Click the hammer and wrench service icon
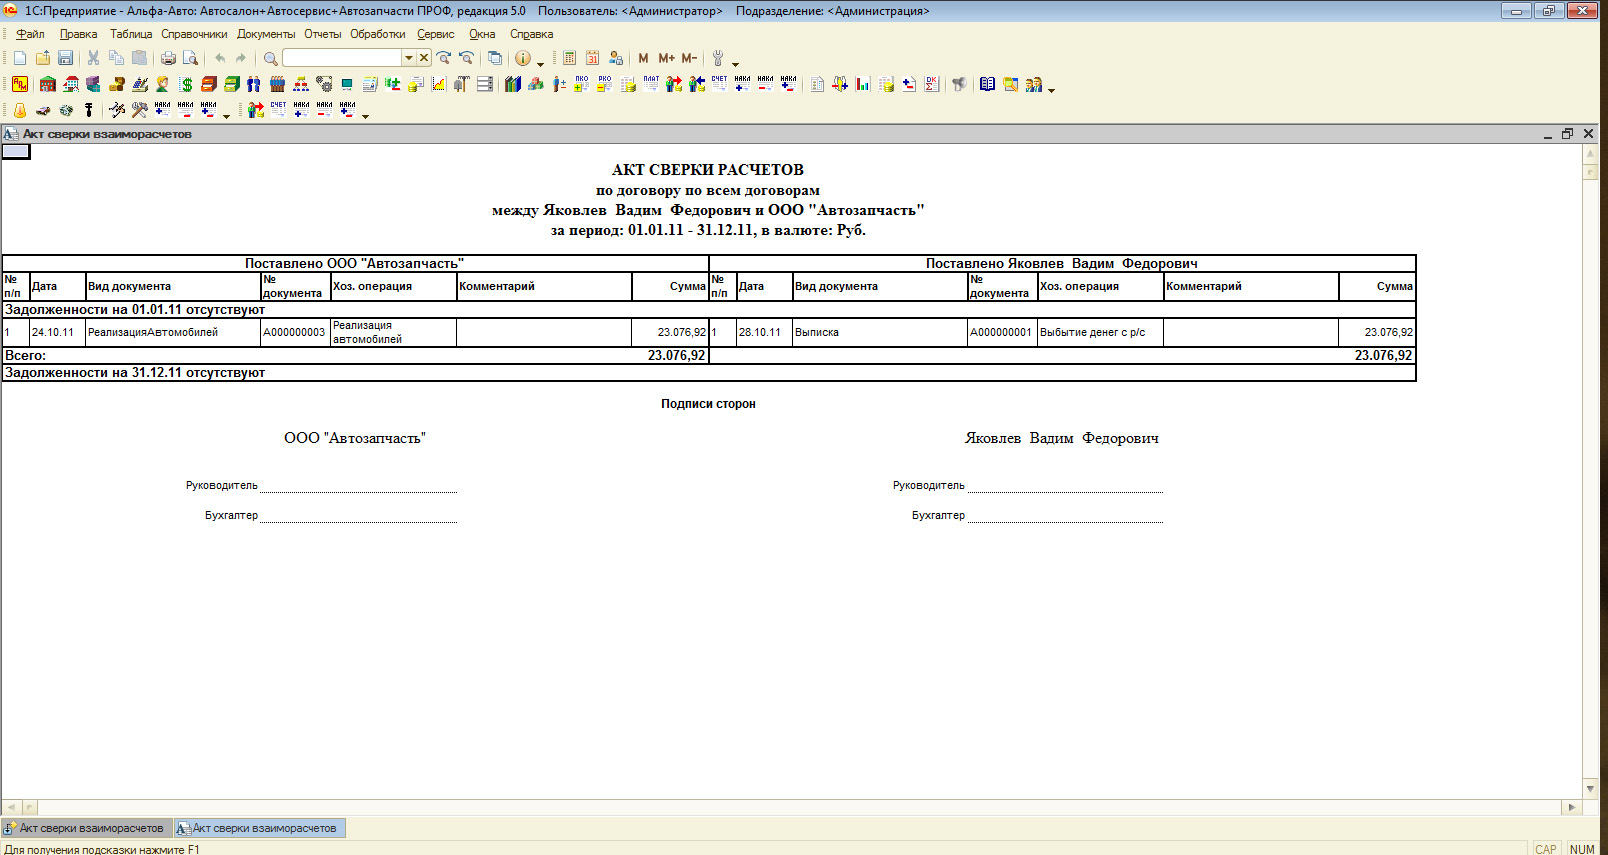The height and width of the screenshot is (855, 1608). pos(140,110)
